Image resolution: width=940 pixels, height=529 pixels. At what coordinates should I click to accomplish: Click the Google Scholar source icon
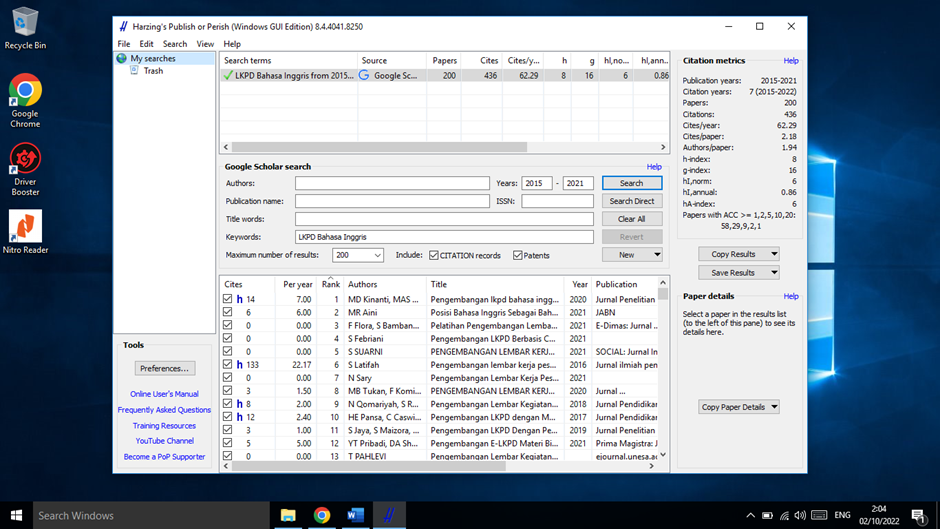pyautogui.click(x=364, y=76)
